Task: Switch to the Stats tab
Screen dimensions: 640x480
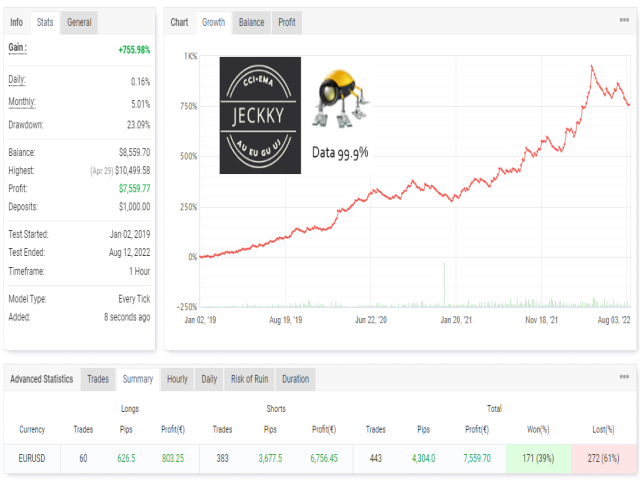Action: [45, 22]
